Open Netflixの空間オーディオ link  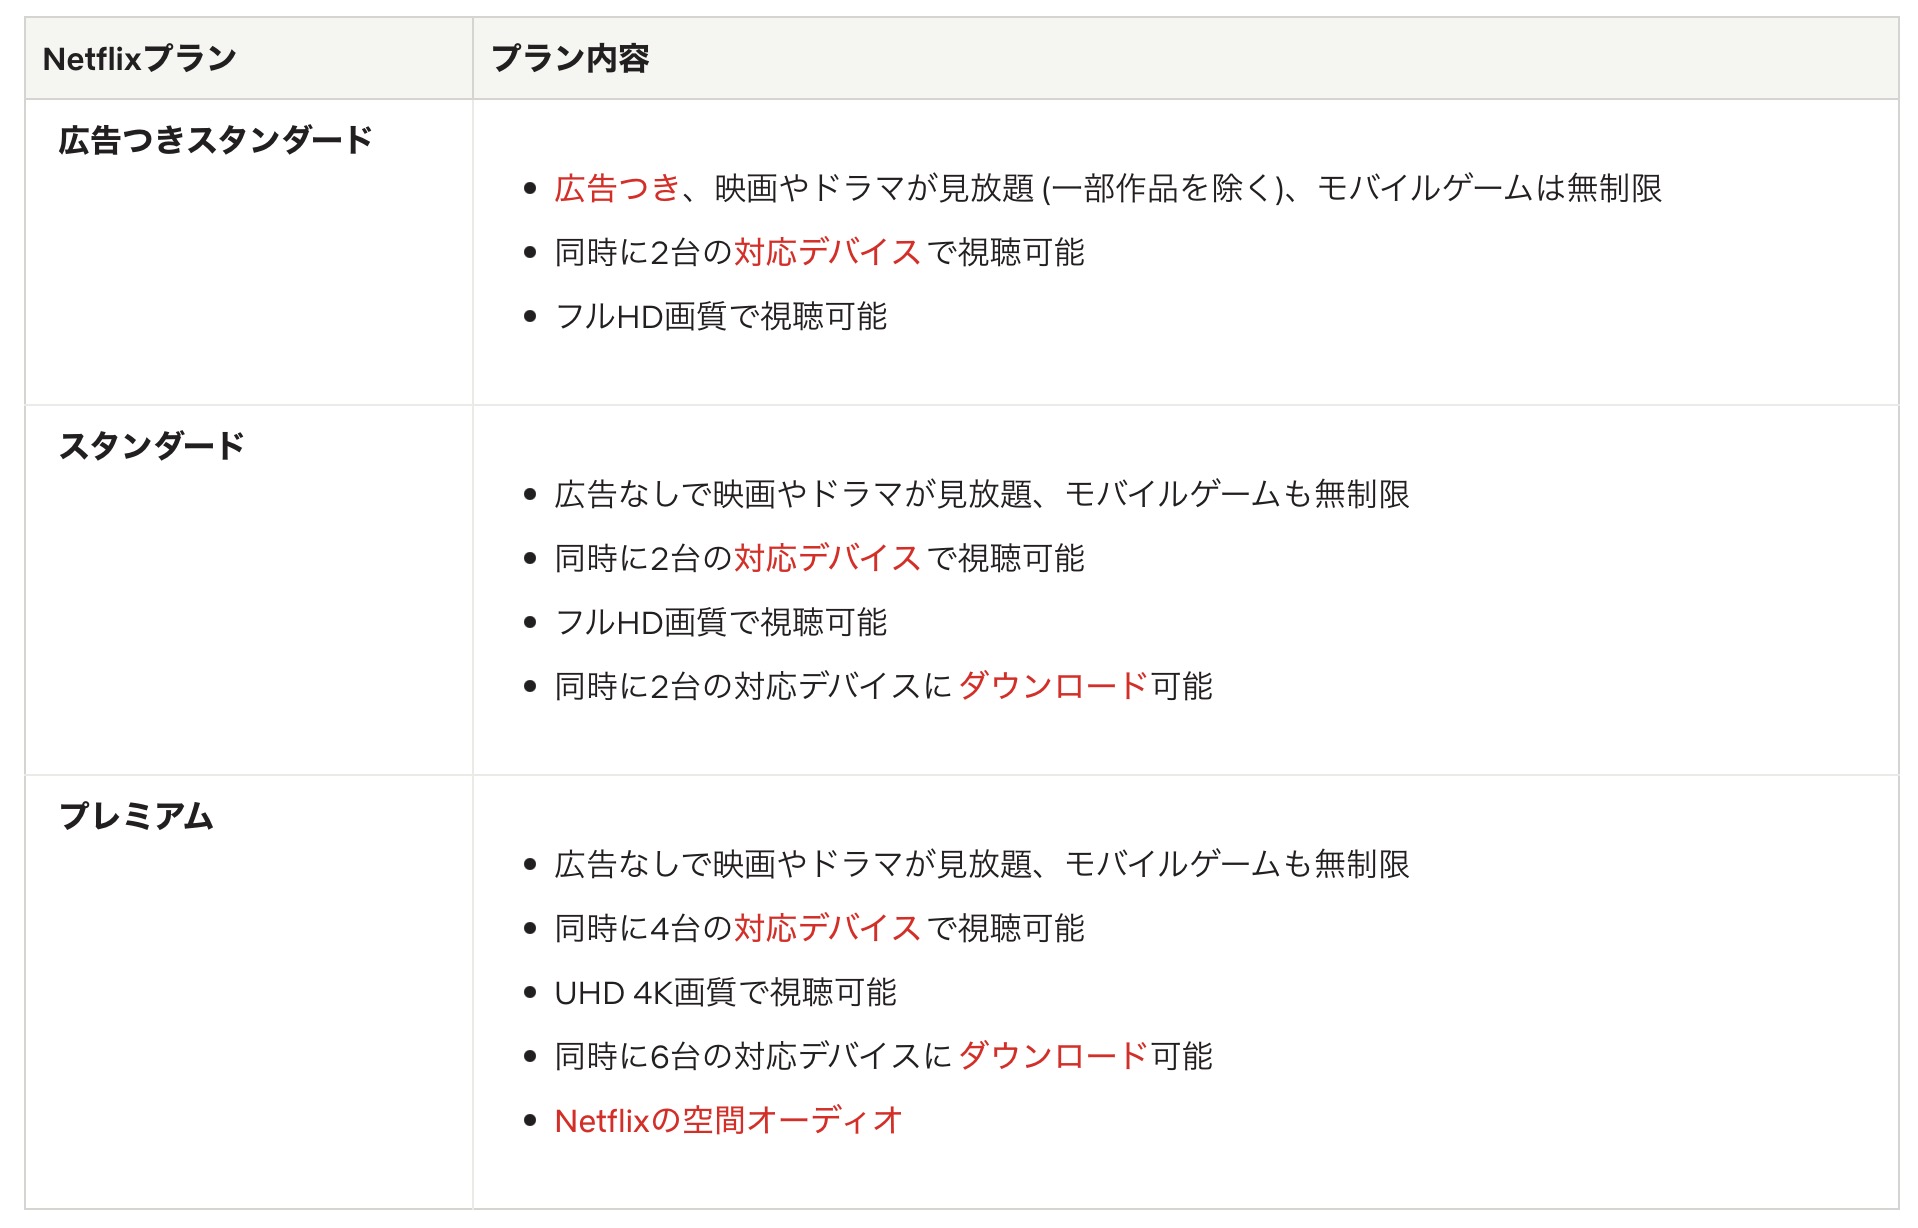click(x=728, y=1120)
